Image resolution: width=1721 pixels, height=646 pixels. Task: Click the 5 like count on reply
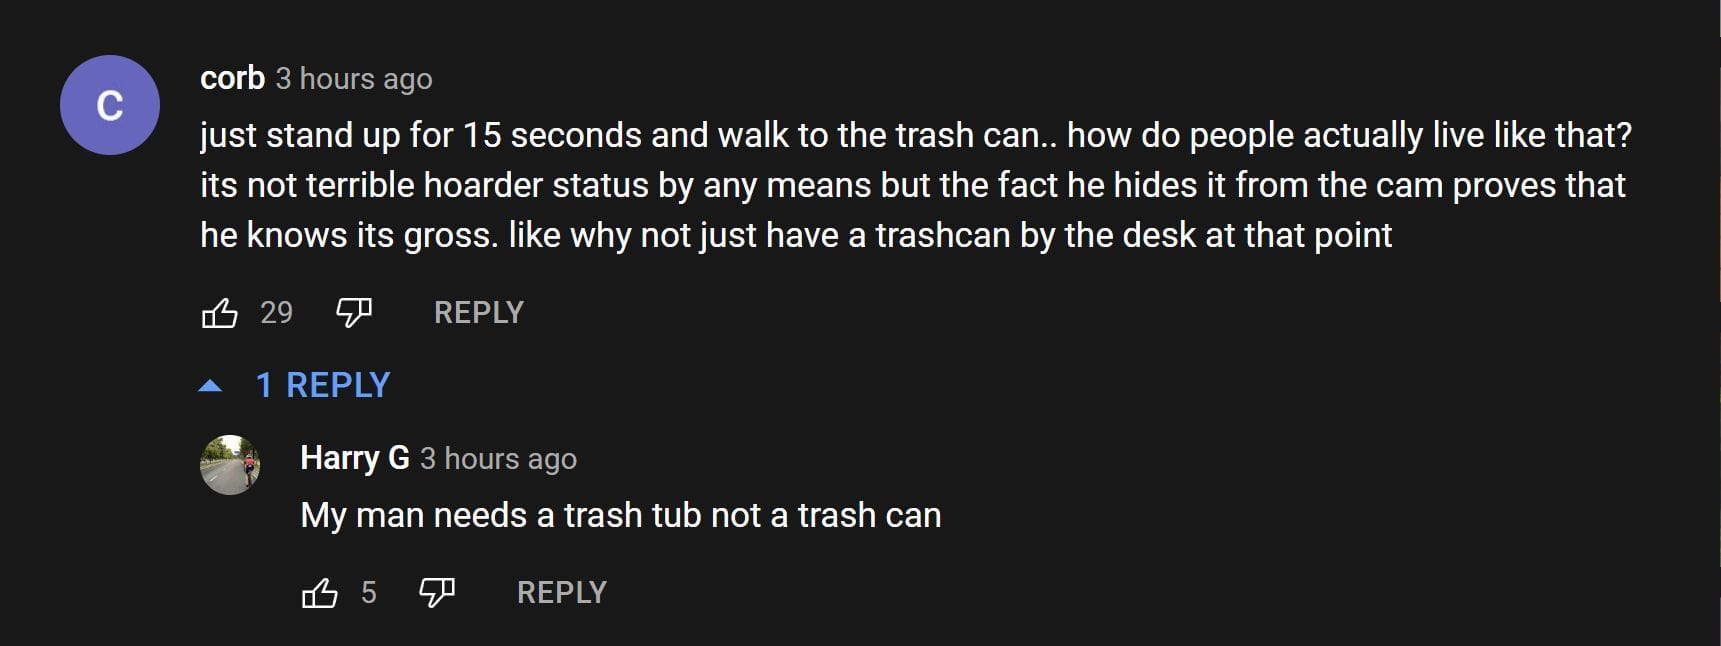point(368,593)
